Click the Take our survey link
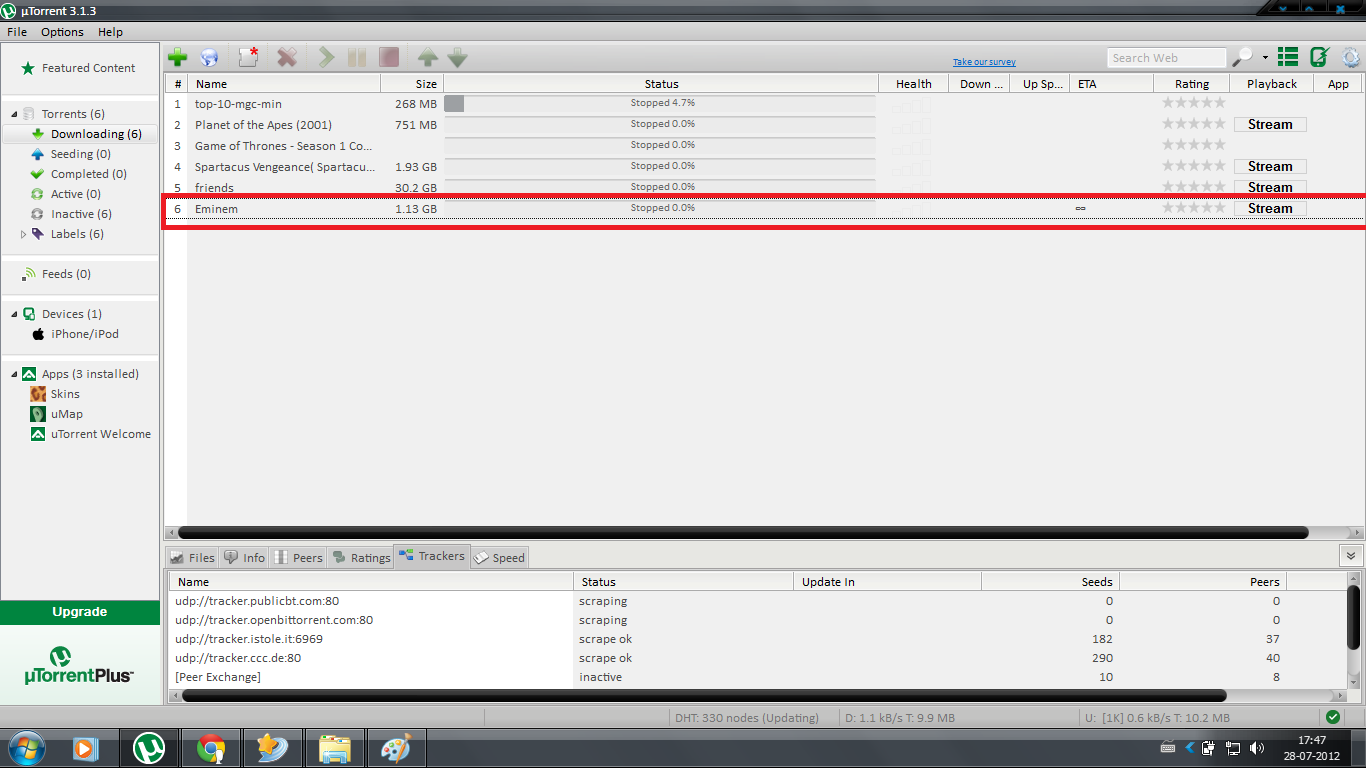The width and height of the screenshot is (1366, 768). click(x=984, y=62)
